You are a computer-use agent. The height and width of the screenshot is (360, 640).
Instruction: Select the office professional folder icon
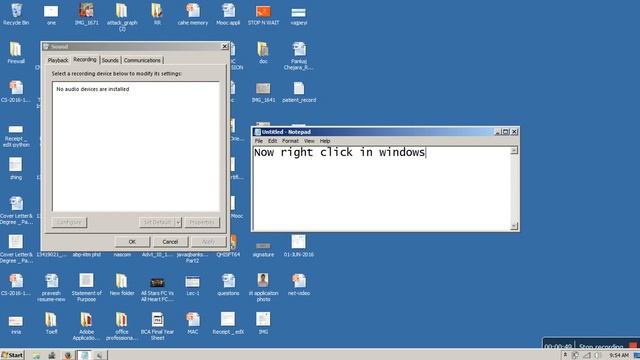click(x=122, y=326)
